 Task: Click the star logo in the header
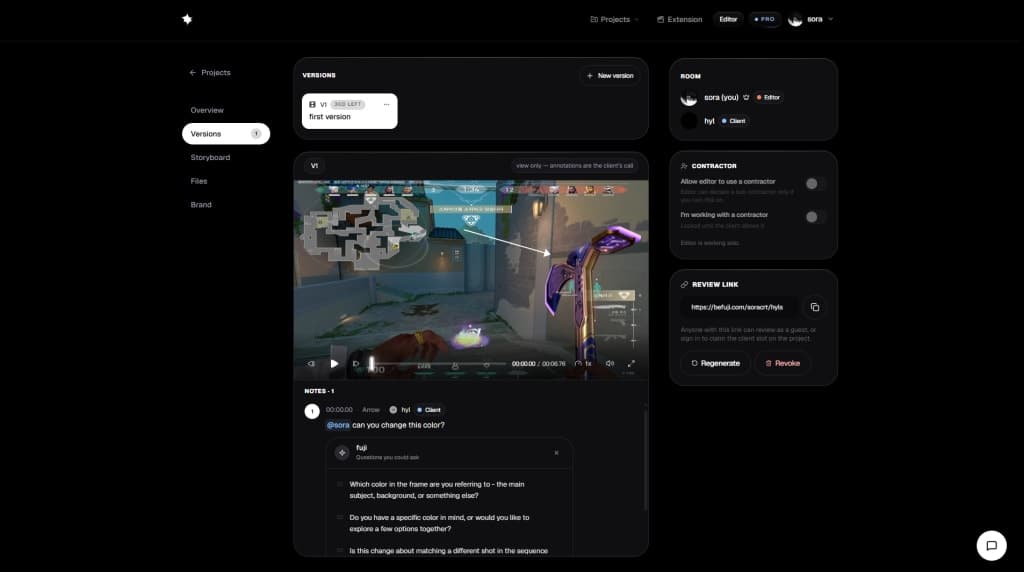pyautogui.click(x=187, y=19)
